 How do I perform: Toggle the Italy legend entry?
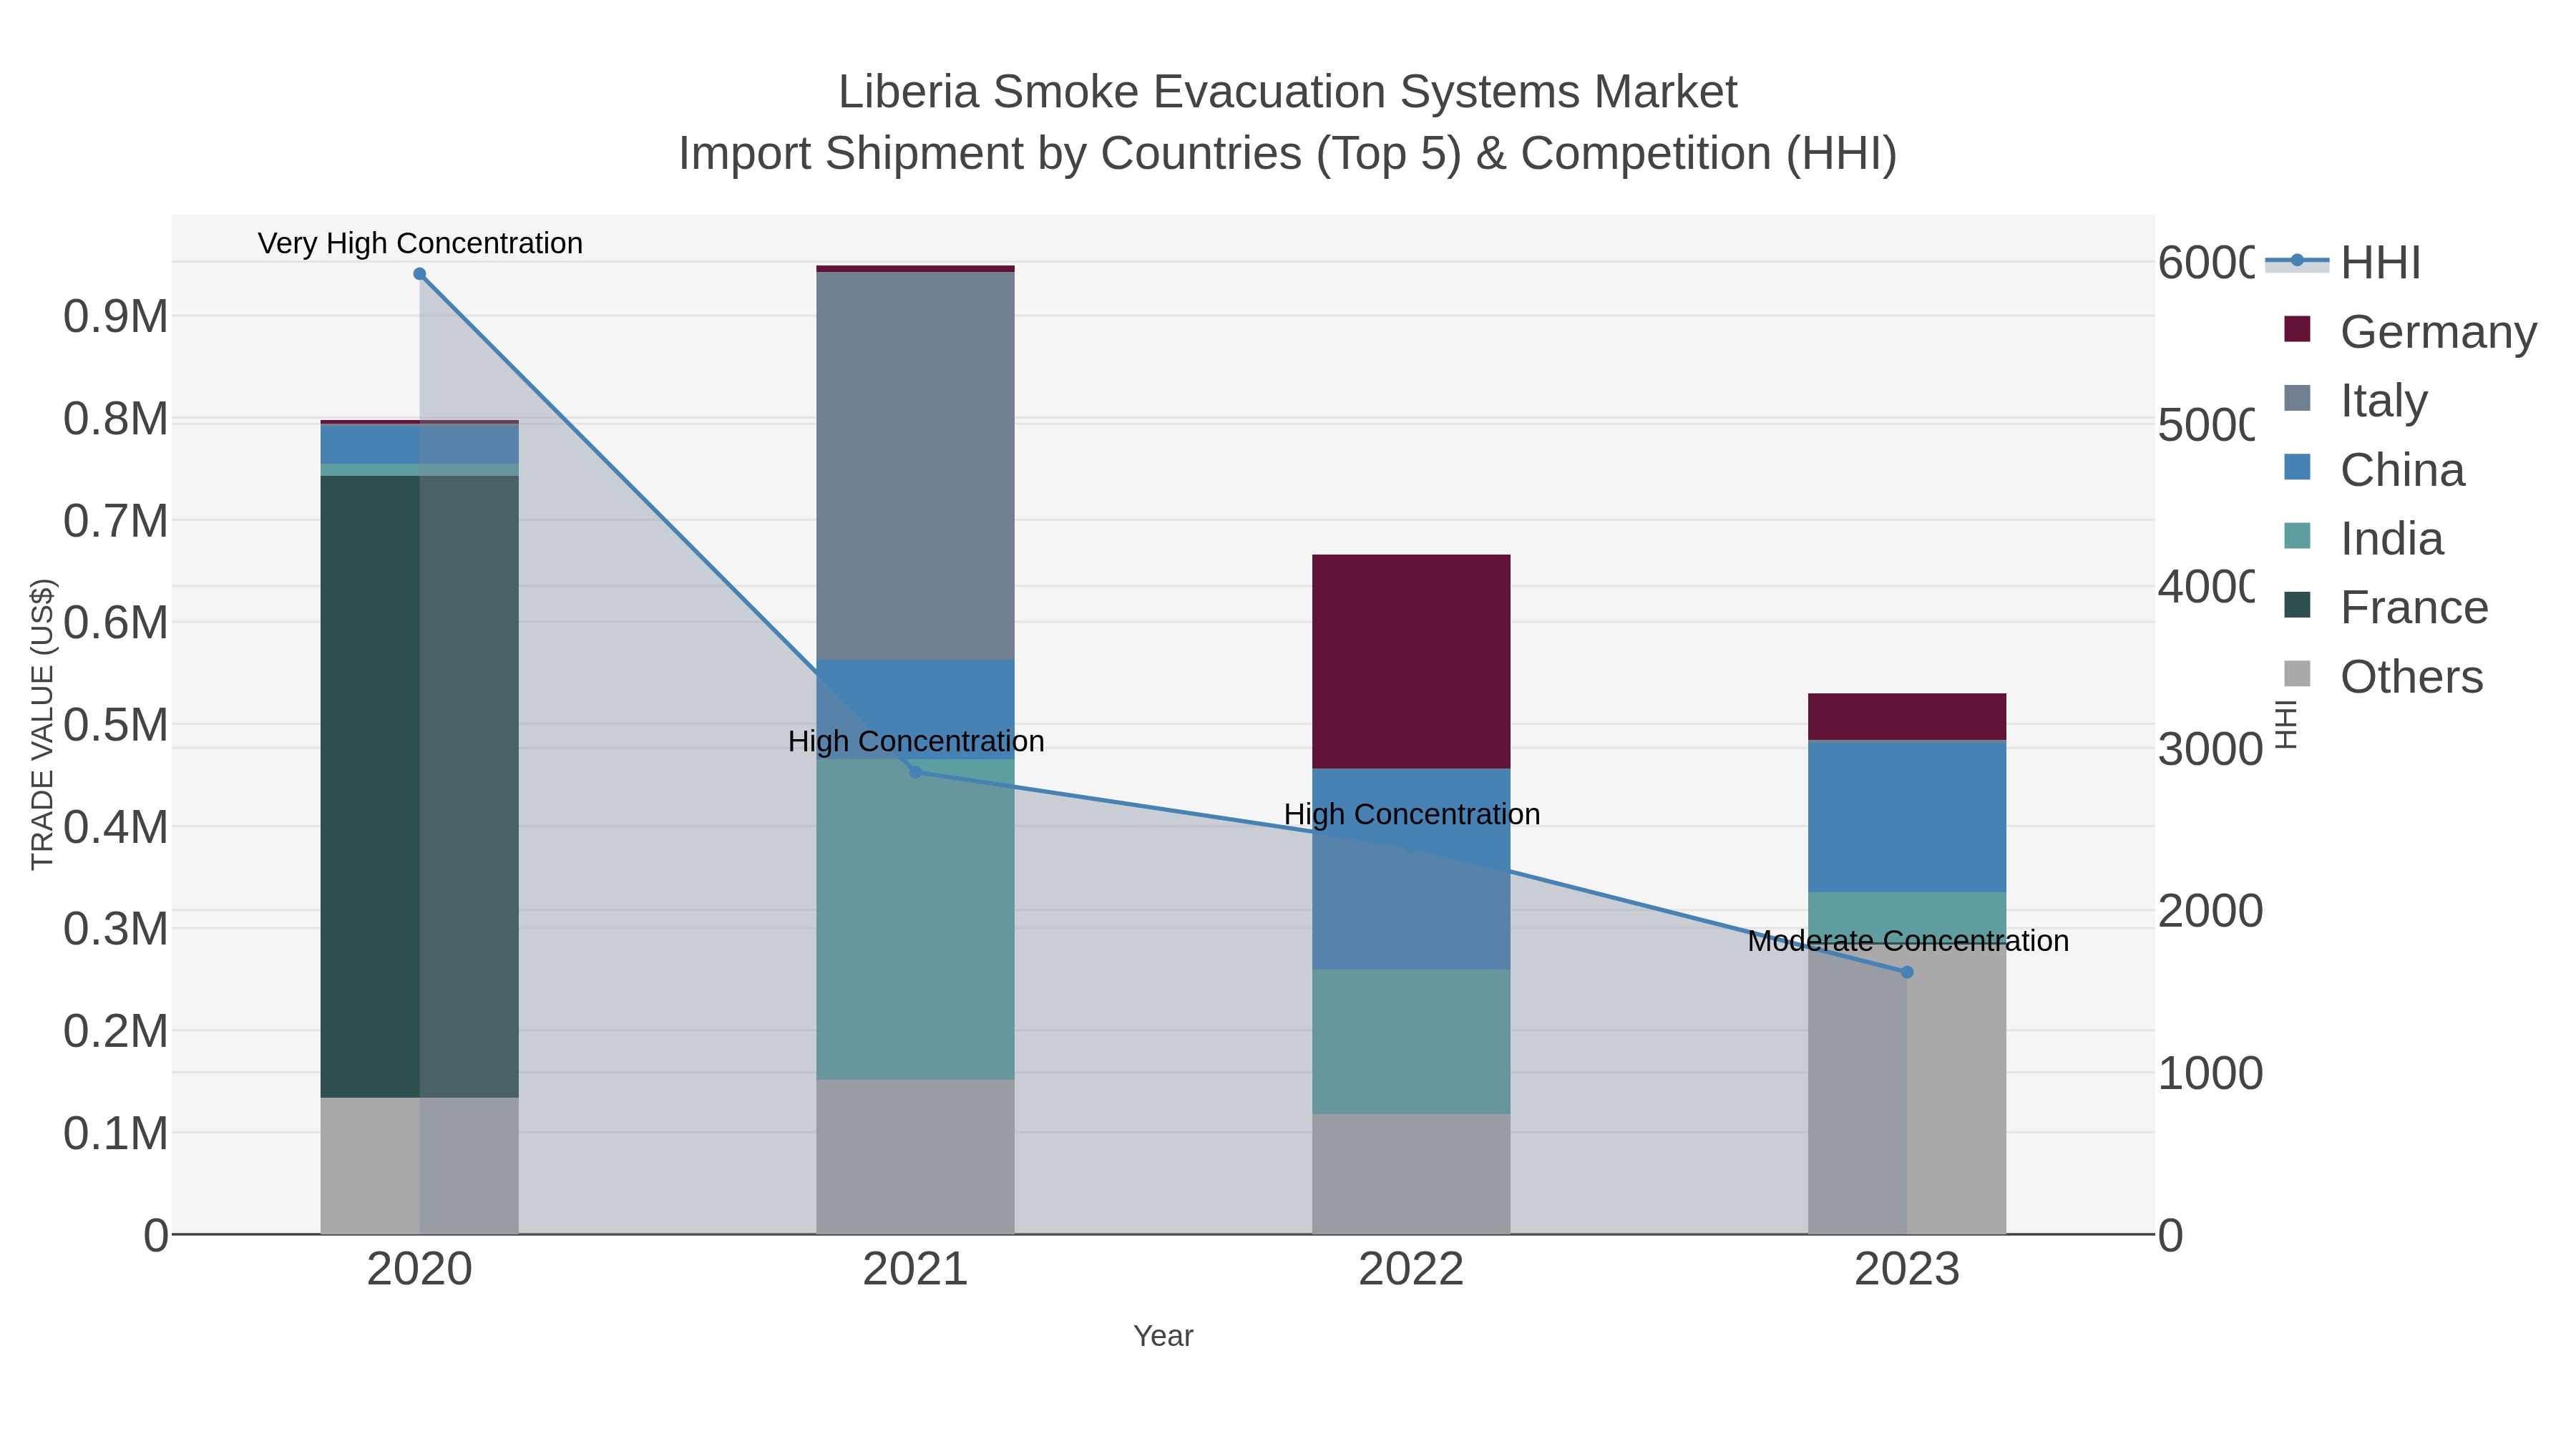2355,400
